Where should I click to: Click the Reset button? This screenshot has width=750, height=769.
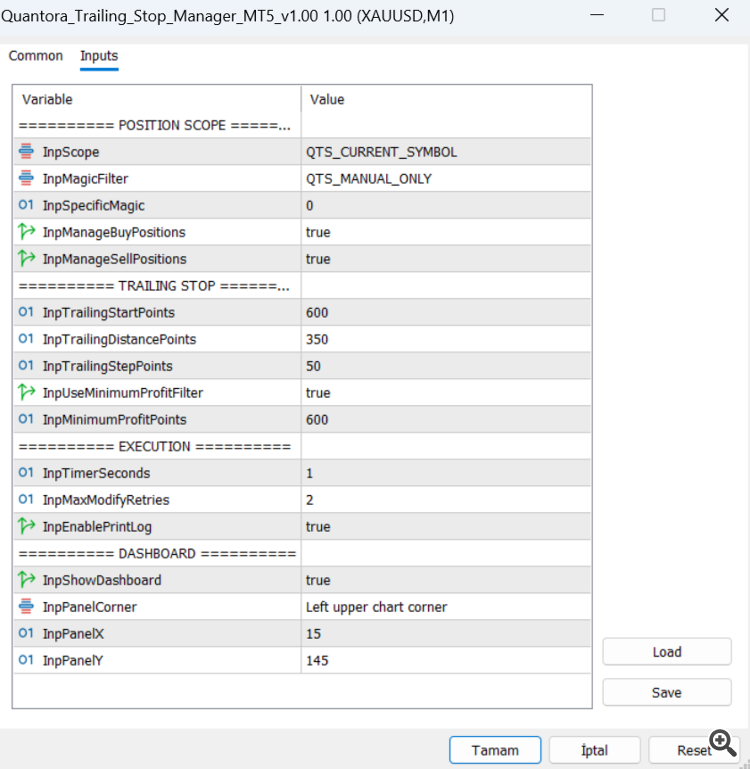[x=694, y=750]
